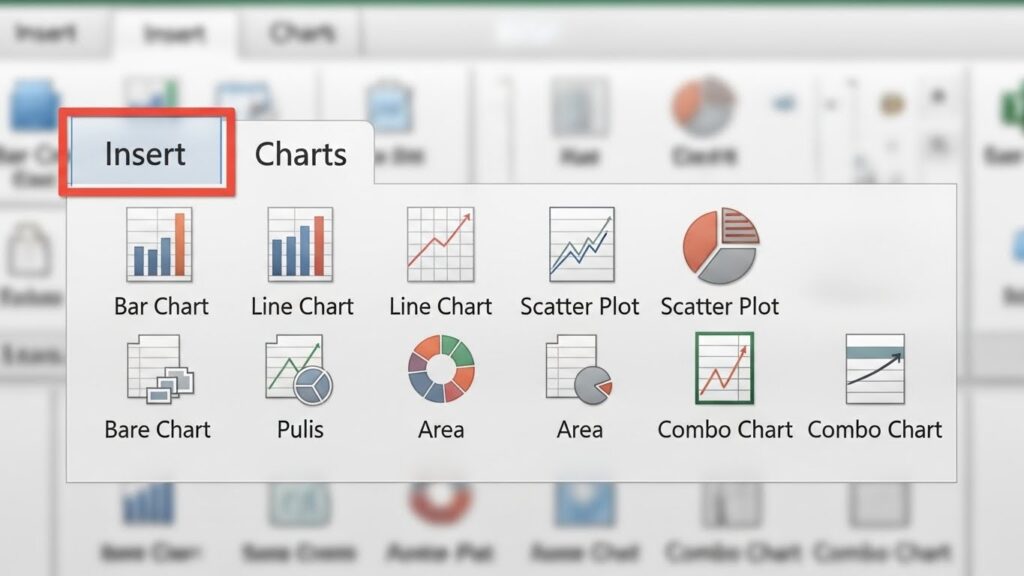Select the Bar Chart icon
The width and height of the screenshot is (1024, 576).
159,245
